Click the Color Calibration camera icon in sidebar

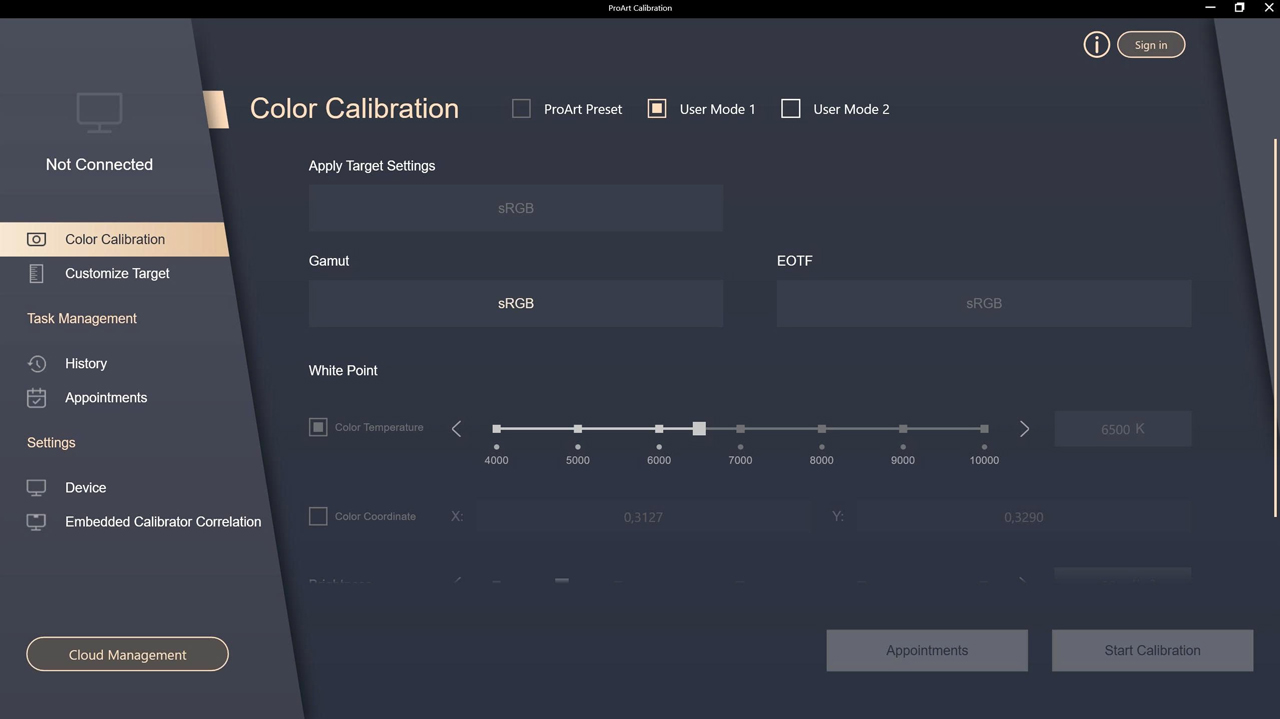pyautogui.click(x=36, y=239)
